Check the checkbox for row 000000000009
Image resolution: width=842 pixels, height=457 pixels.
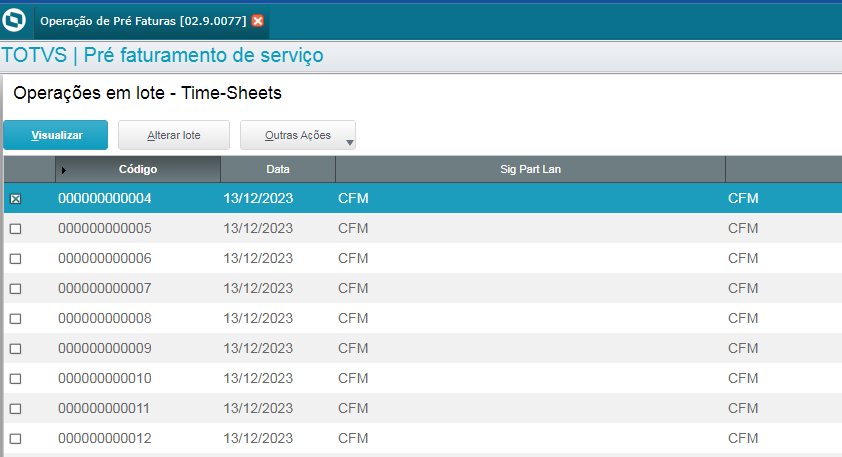tap(16, 349)
